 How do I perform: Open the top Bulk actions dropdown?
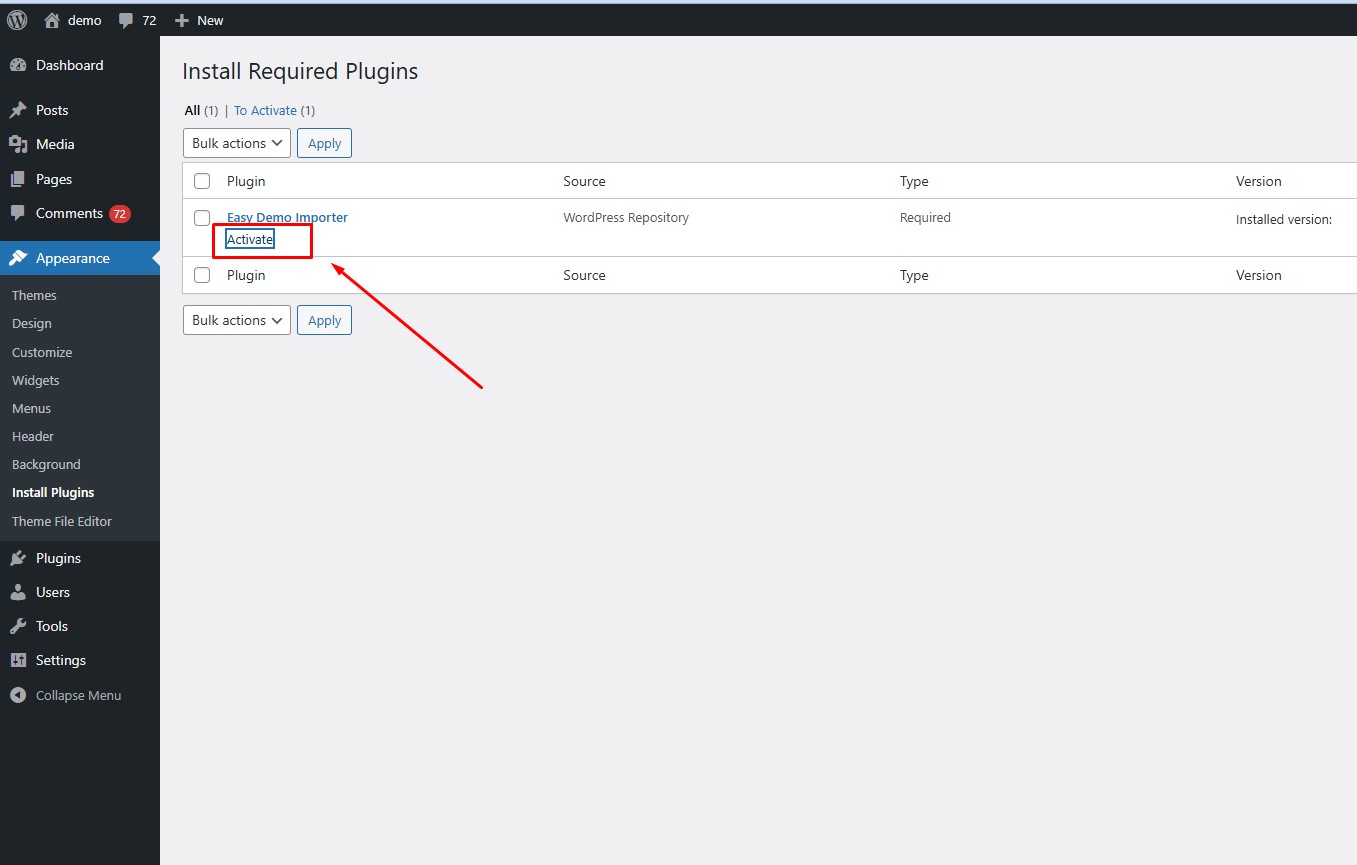click(x=237, y=143)
